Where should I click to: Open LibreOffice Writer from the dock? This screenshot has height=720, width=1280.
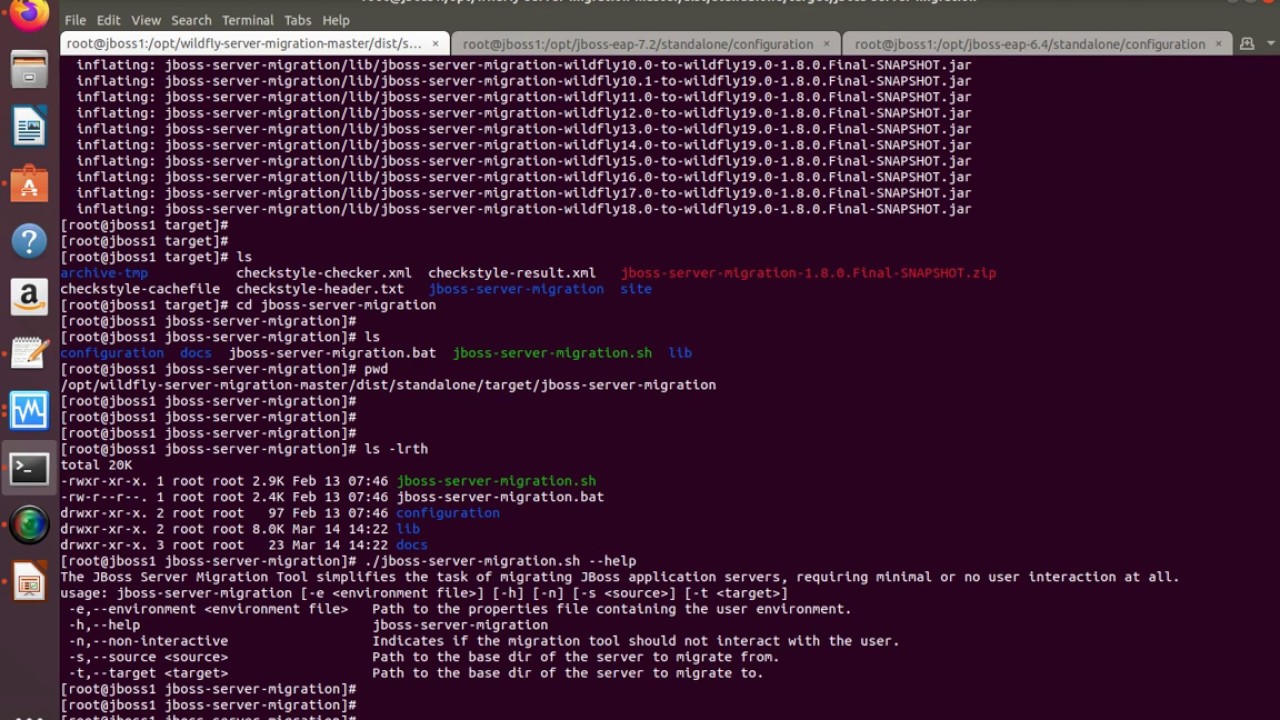tap(29, 128)
